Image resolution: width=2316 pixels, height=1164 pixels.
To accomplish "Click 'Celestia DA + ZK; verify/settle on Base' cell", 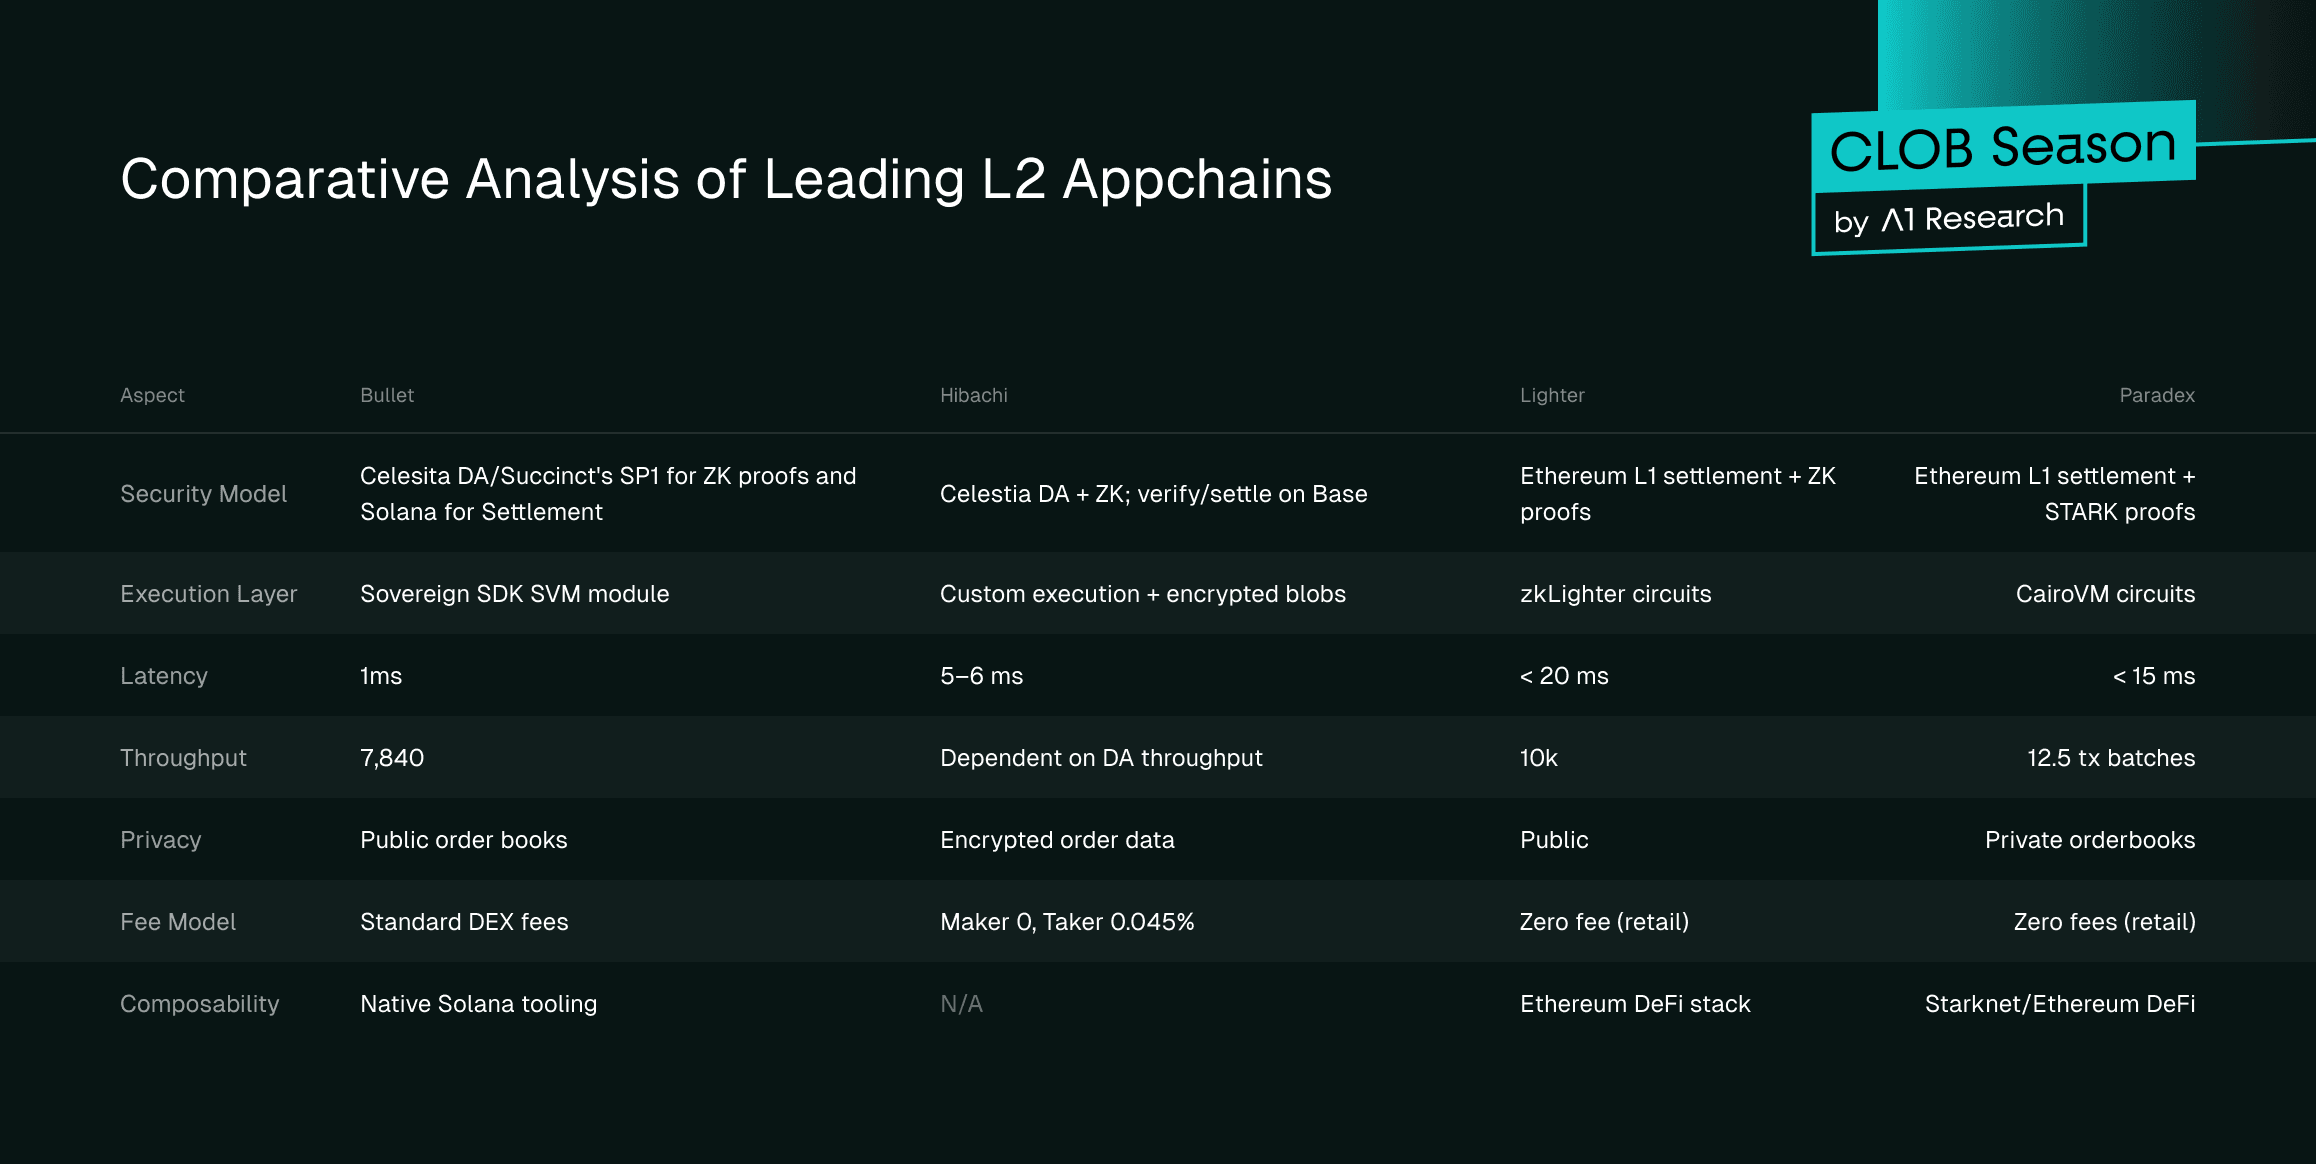I will click(x=1153, y=494).
